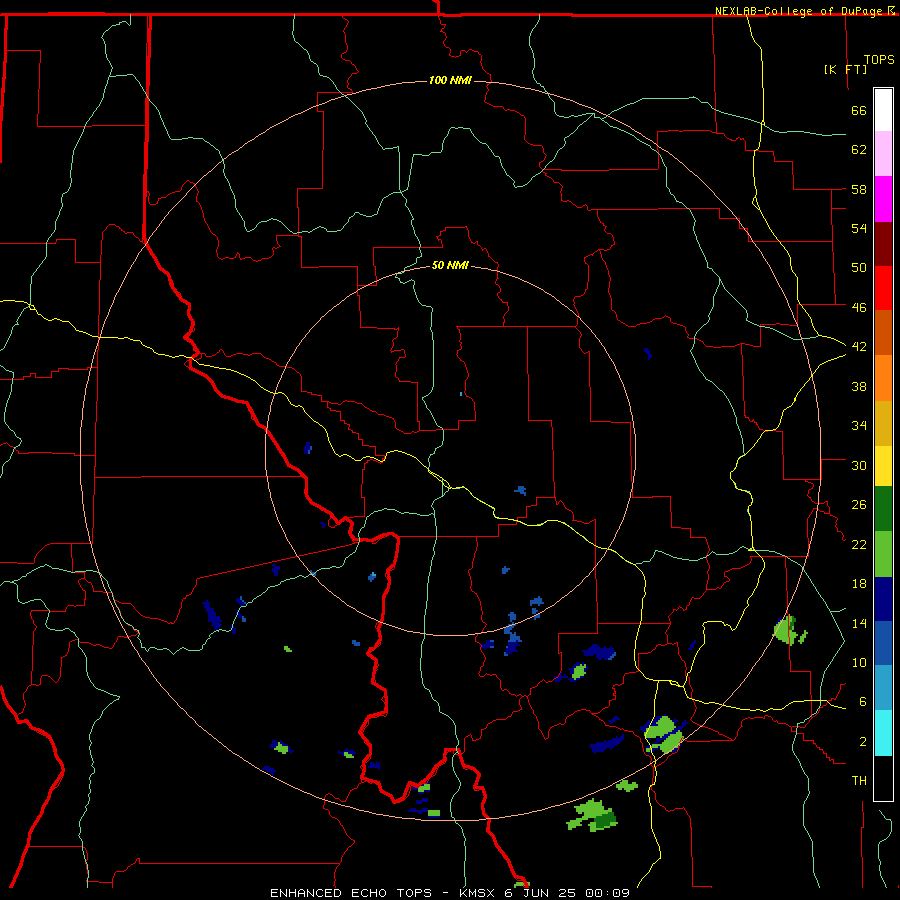Select the legend value 38

(859, 386)
